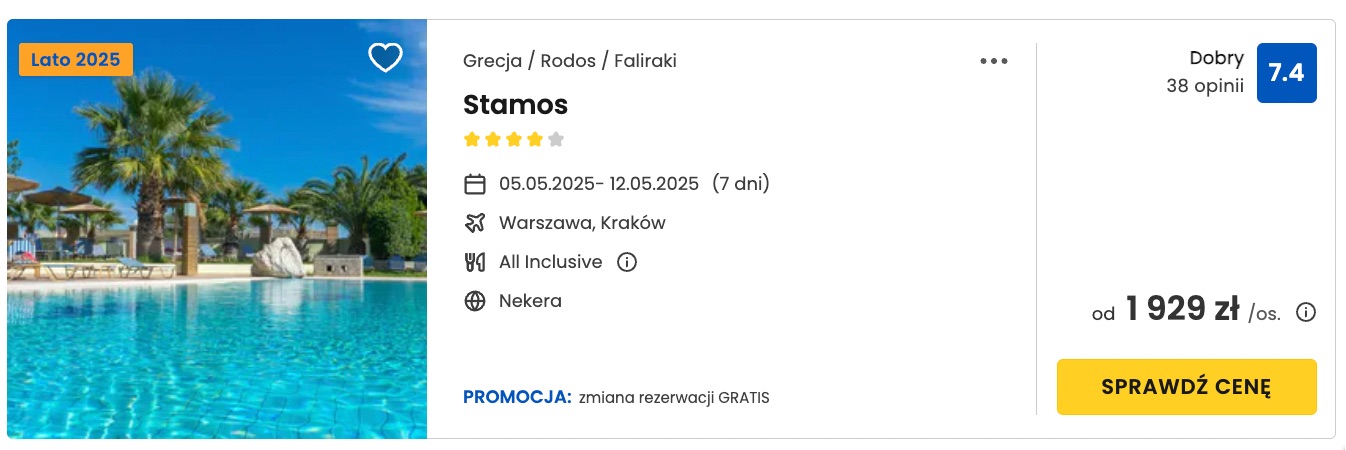Image resolution: width=1346 pixels, height=450 pixels.
Task: Click the Lato 2025 orange badge
Action: coord(75,59)
